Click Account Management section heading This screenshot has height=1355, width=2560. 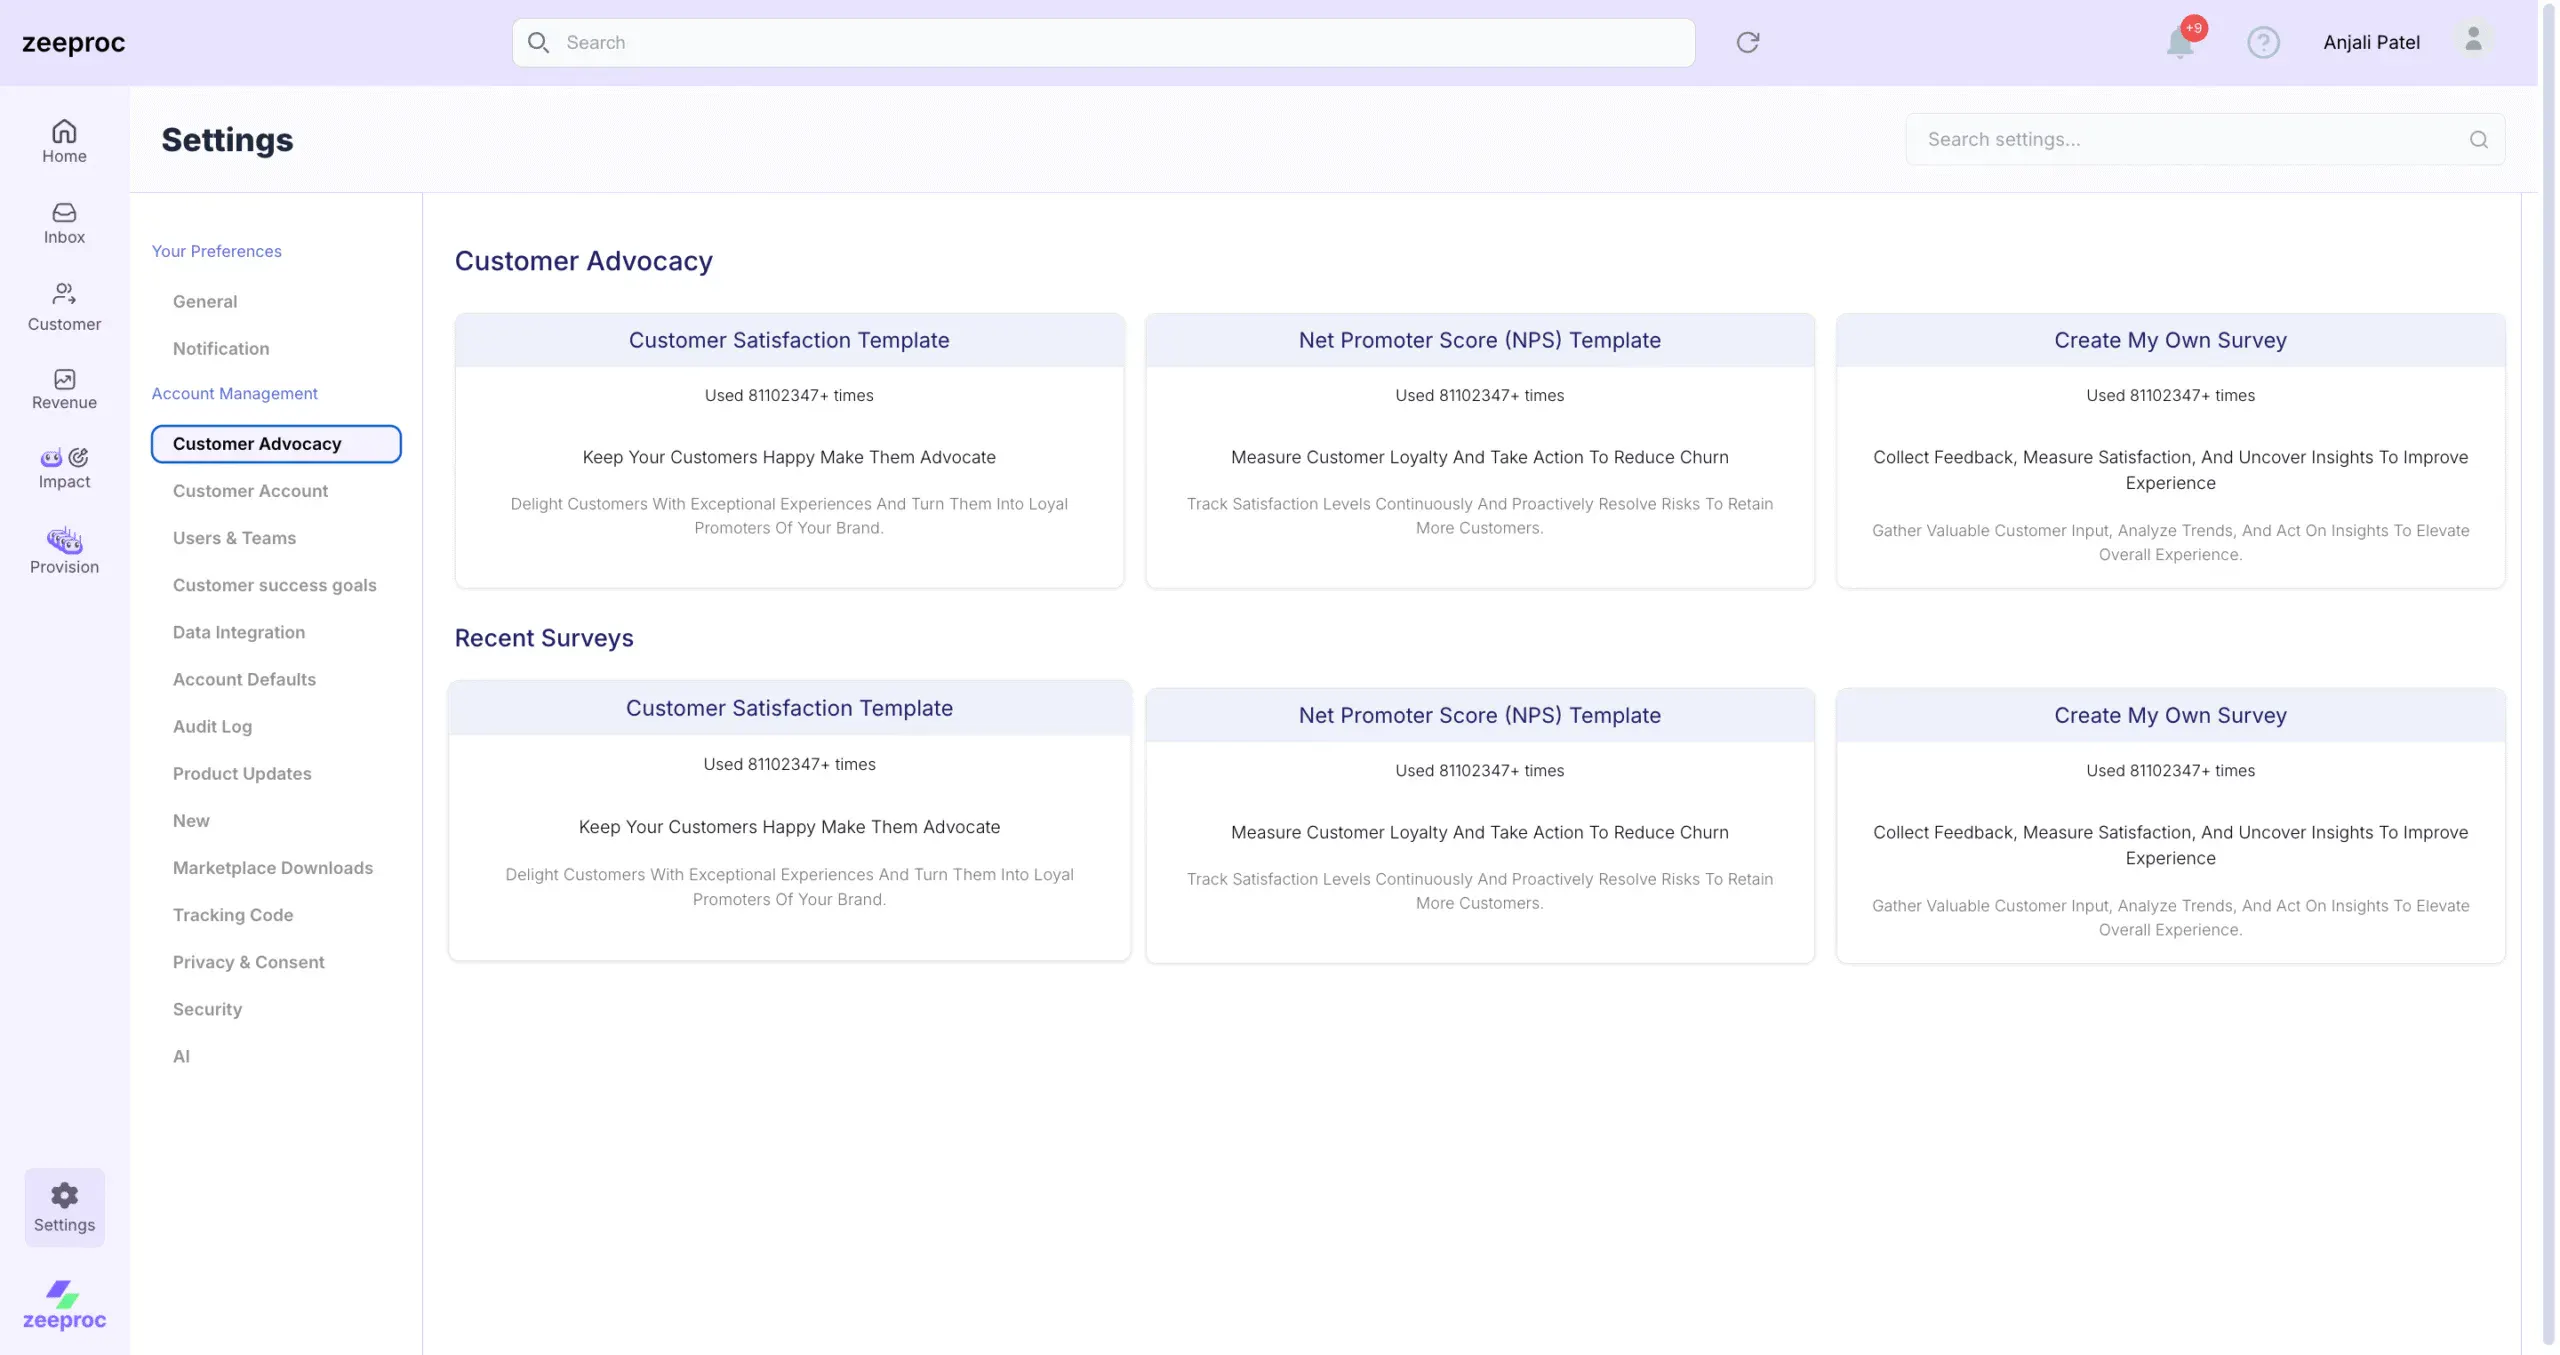pos(234,392)
